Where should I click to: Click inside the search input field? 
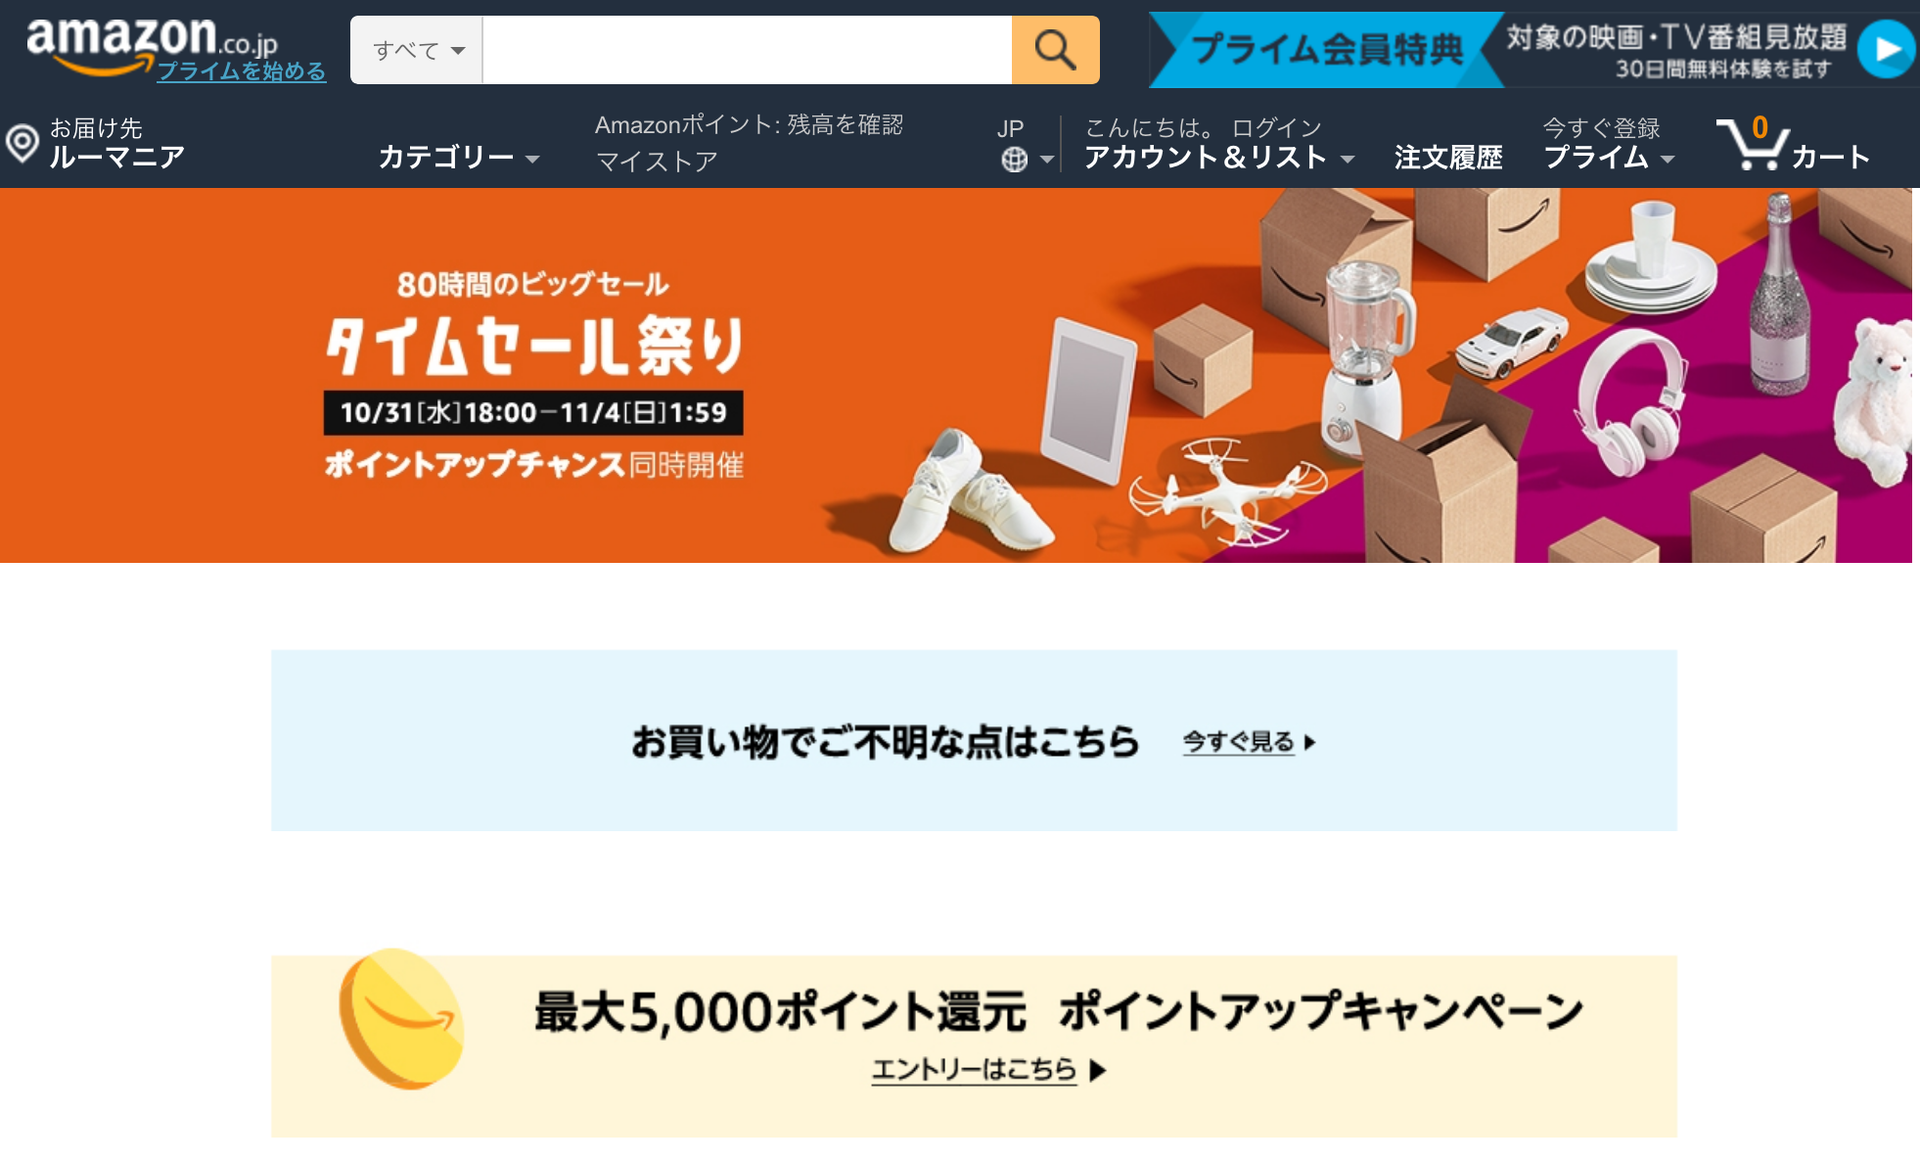pyautogui.click(x=747, y=50)
